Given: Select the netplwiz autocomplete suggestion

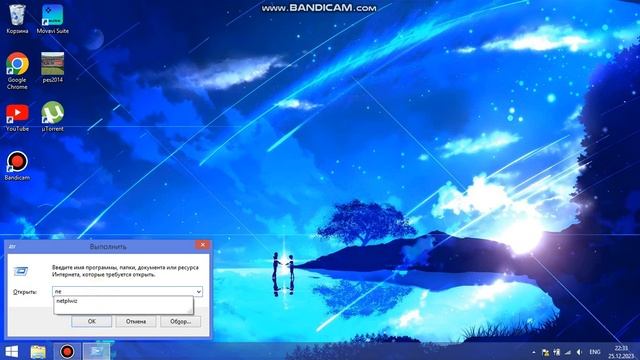Looking at the screenshot, I should tap(123, 301).
